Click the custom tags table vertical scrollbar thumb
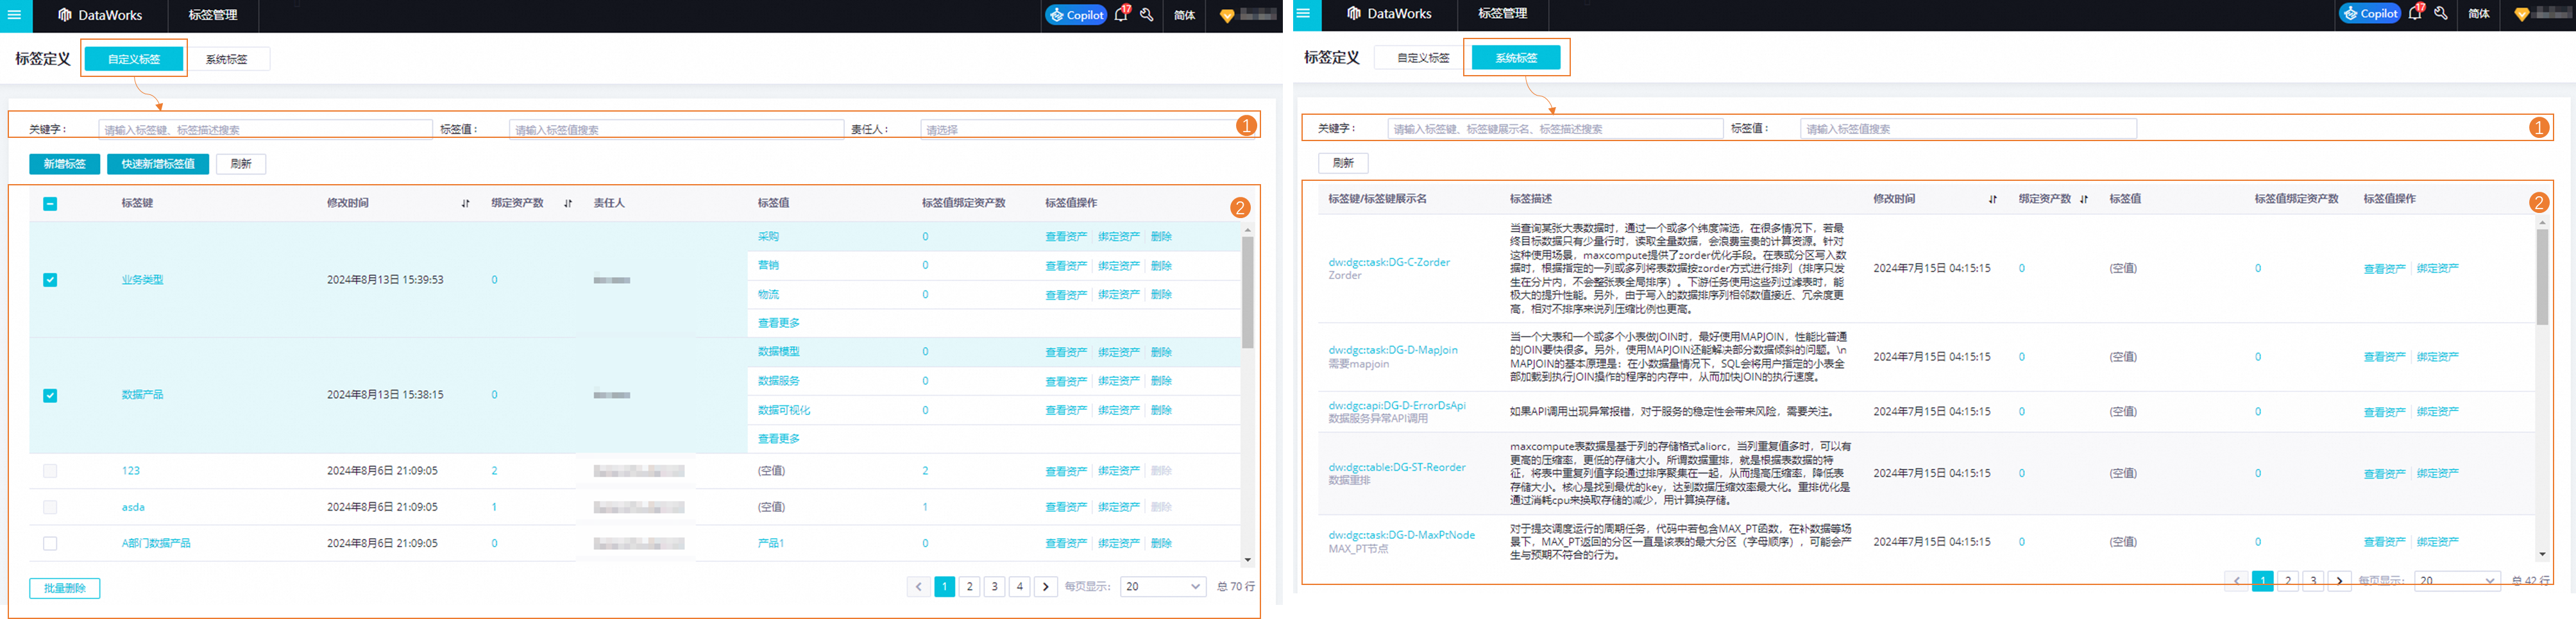Screen dimensions: 2576x619 point(1247,292)
